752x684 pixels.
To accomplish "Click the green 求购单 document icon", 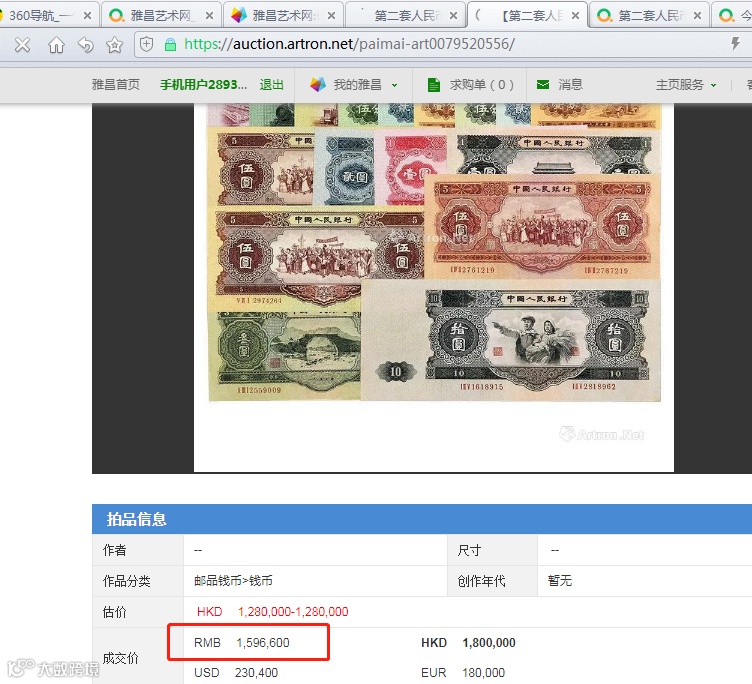I will [434, 85].
